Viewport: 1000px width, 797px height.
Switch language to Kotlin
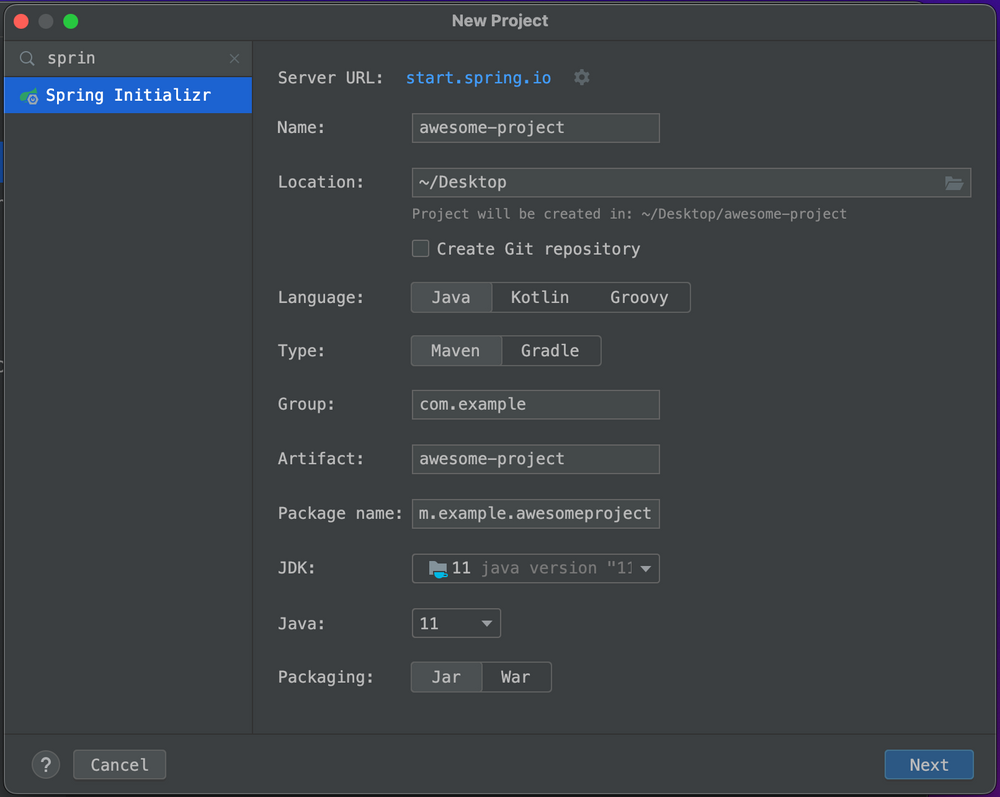click(539, 297)
